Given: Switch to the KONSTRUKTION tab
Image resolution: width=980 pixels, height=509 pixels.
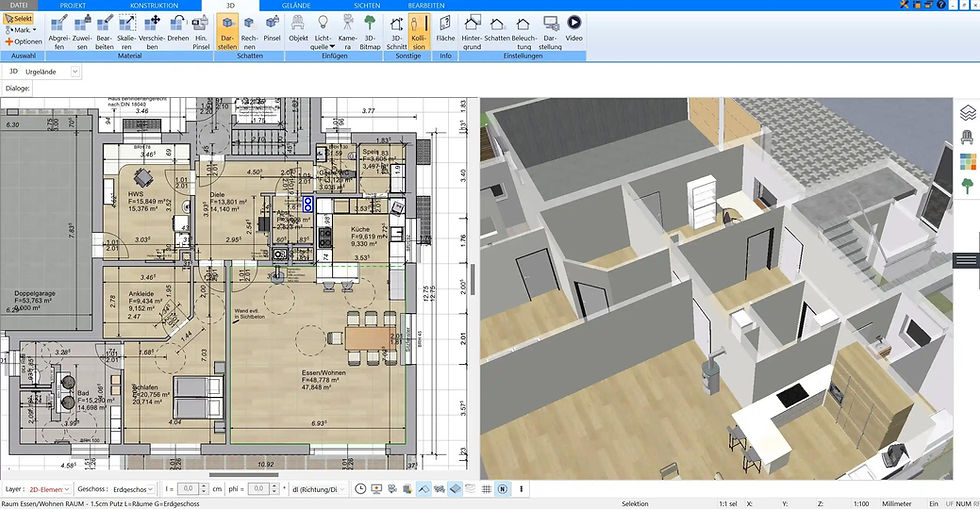Looking at the screenshot, I should tap(154, 5).
